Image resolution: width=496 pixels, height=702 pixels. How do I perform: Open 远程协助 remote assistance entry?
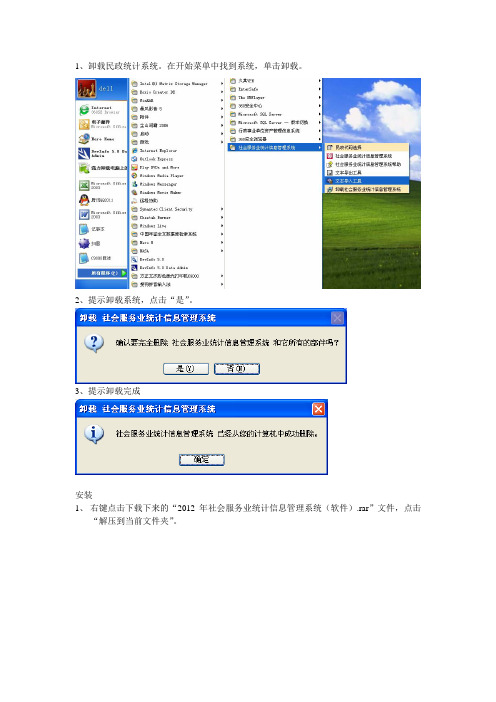point(143,201)
